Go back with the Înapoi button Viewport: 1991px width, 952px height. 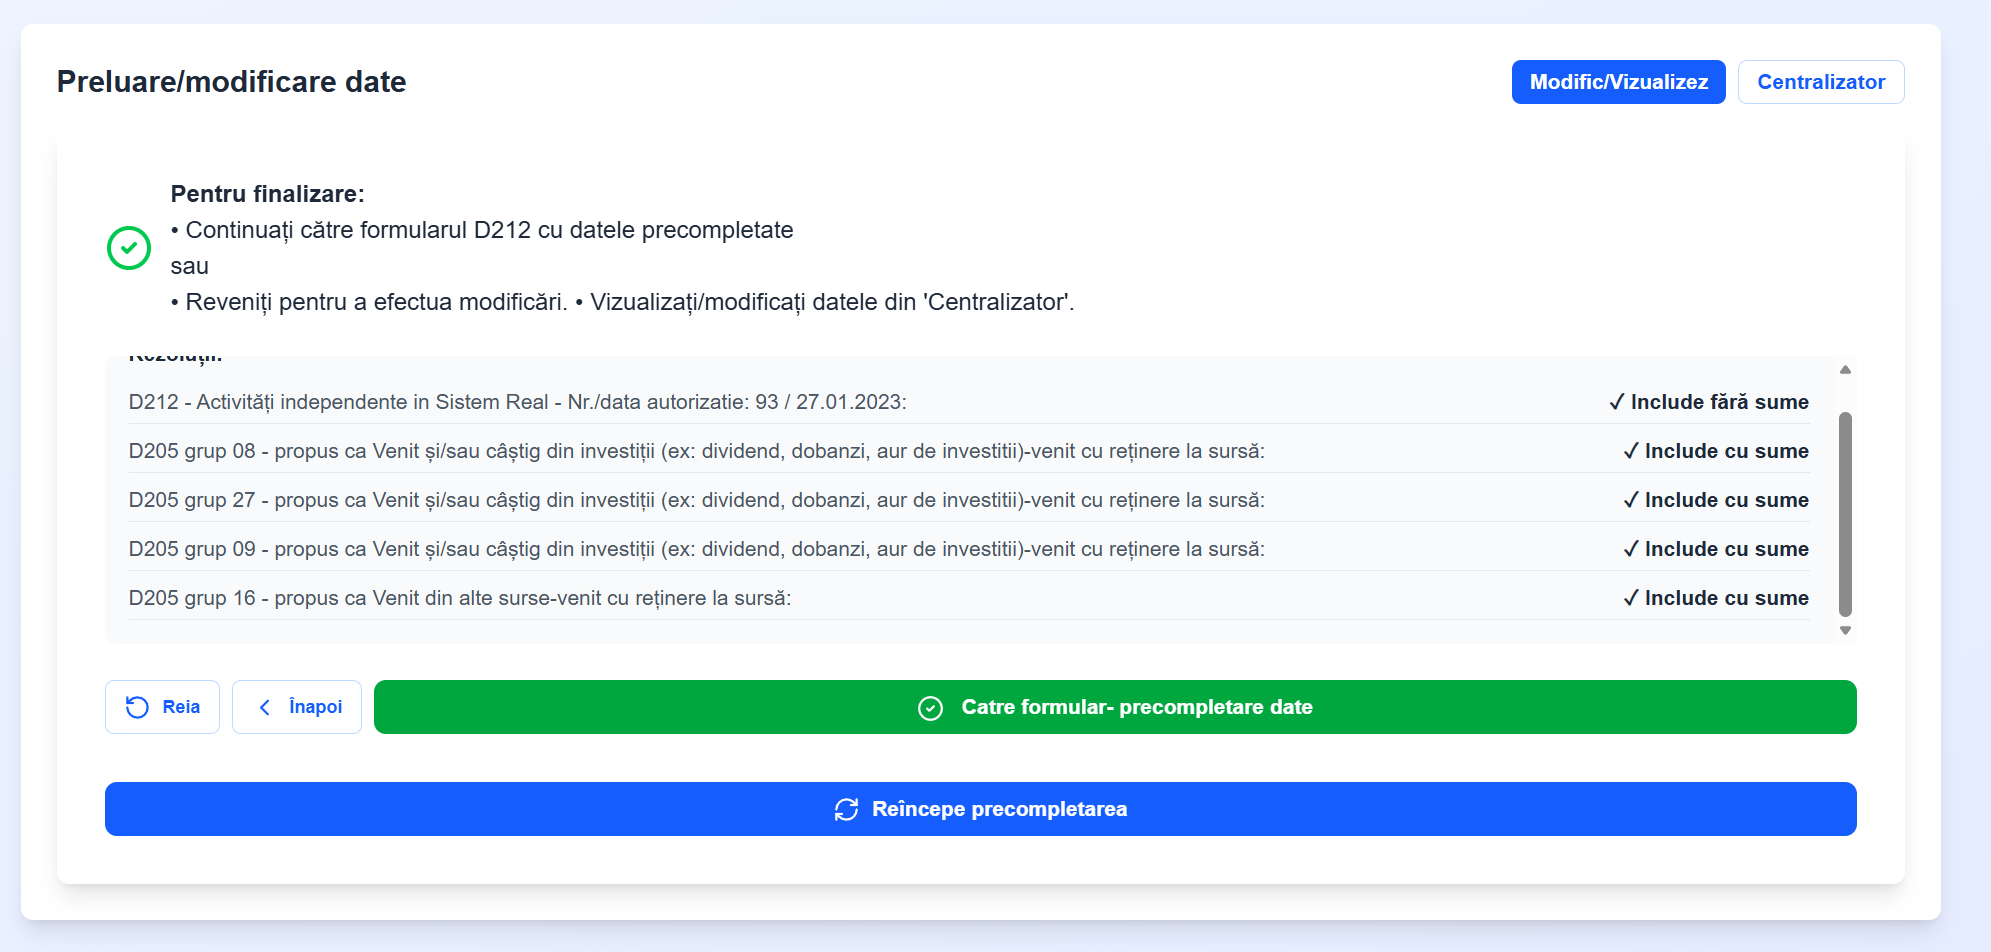(297, 707)
